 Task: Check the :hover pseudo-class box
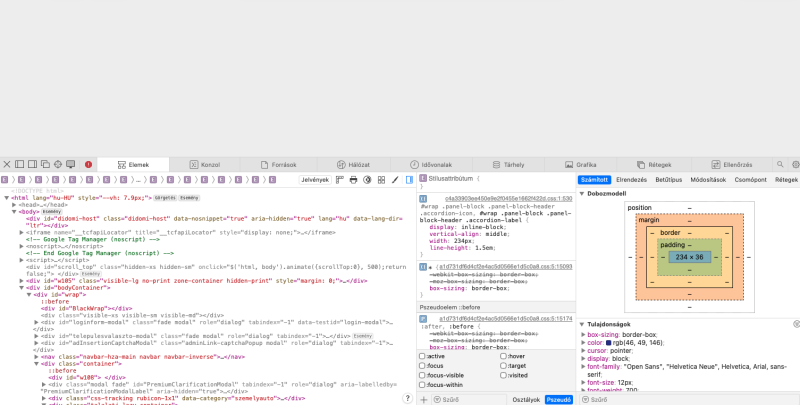pos(503,356)
